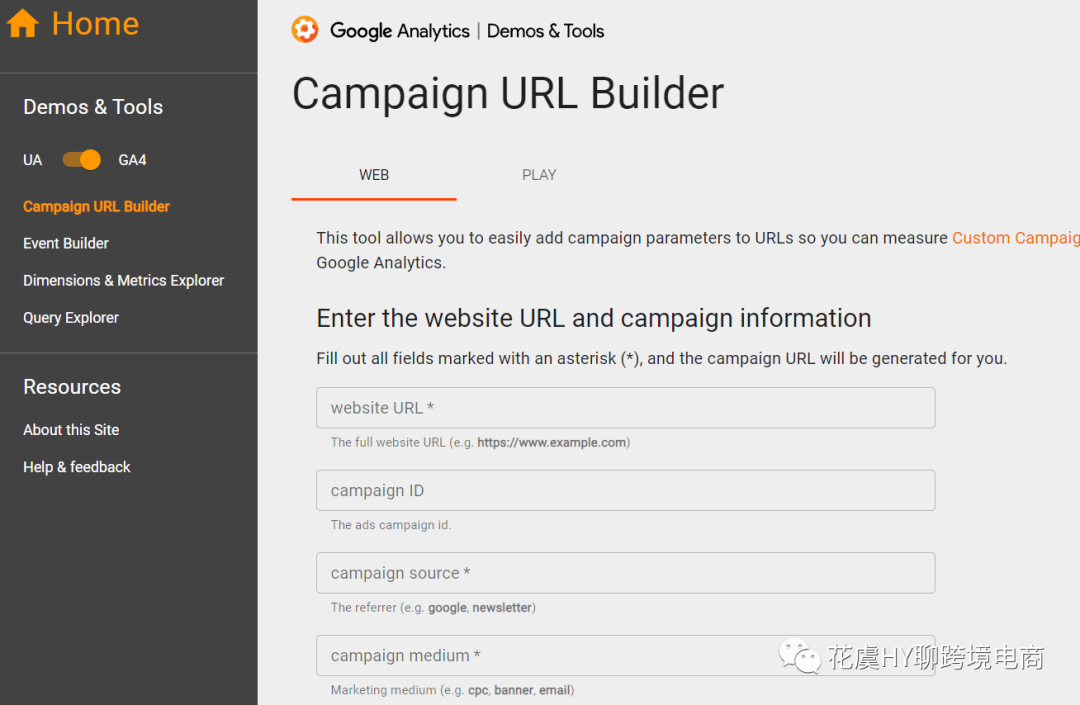Switch to the PLAY tab
The image size is (1080, 705).
pyautogui.click(x=539, y=175)
